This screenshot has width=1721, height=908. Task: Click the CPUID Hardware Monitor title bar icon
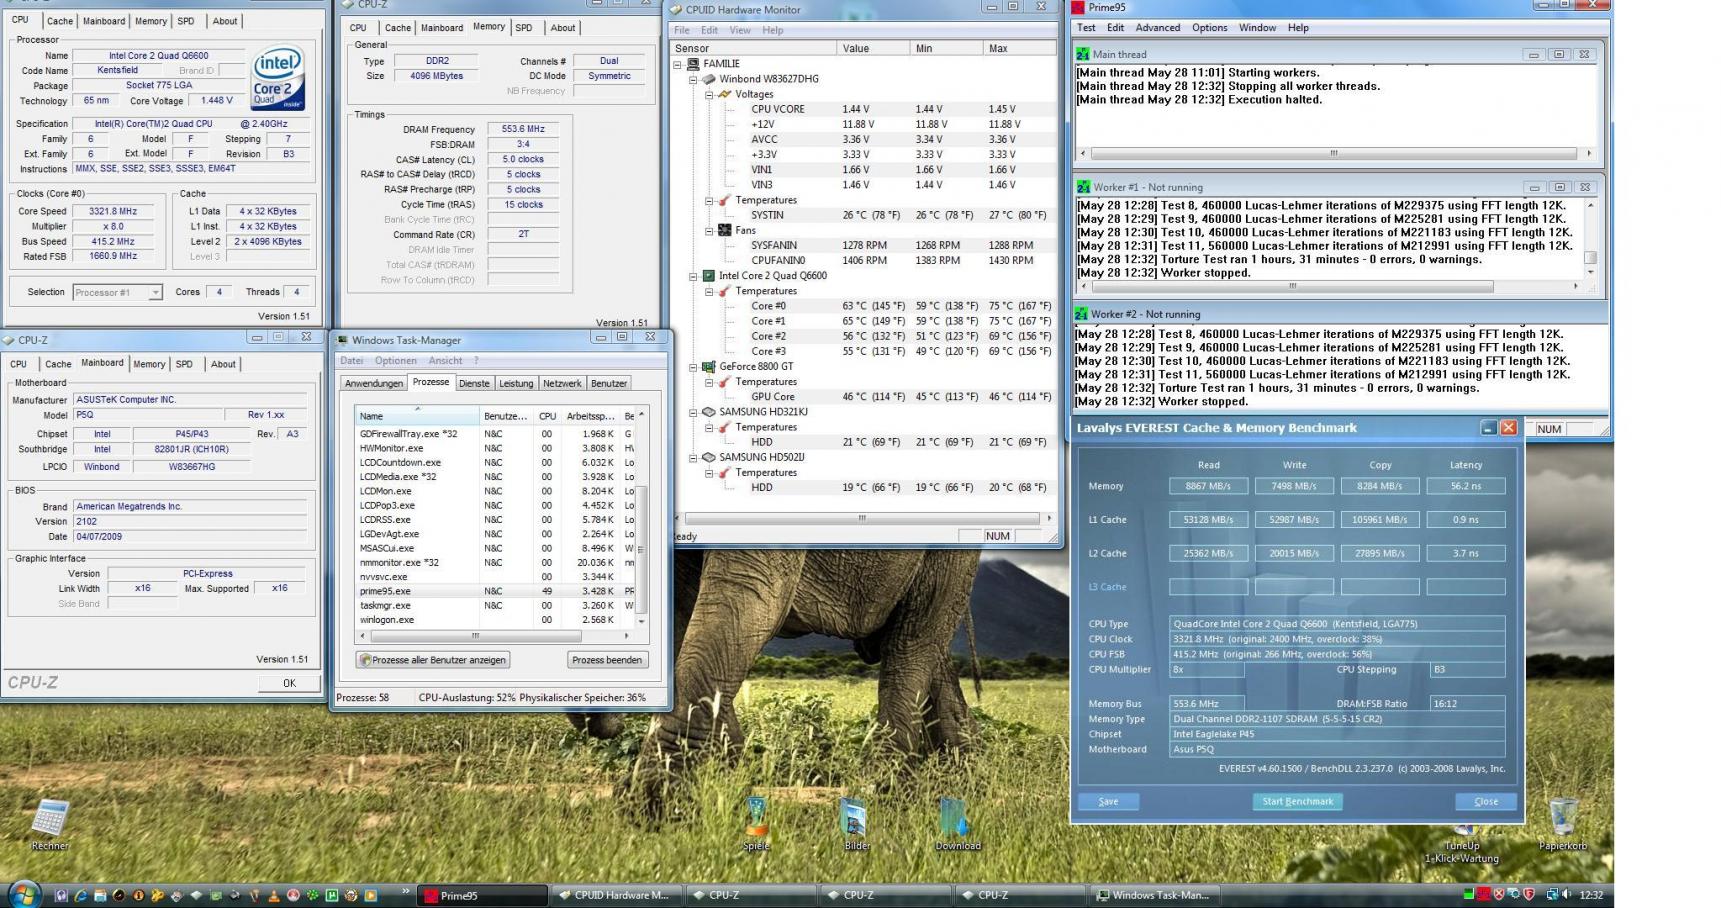[x=676, y=10]
